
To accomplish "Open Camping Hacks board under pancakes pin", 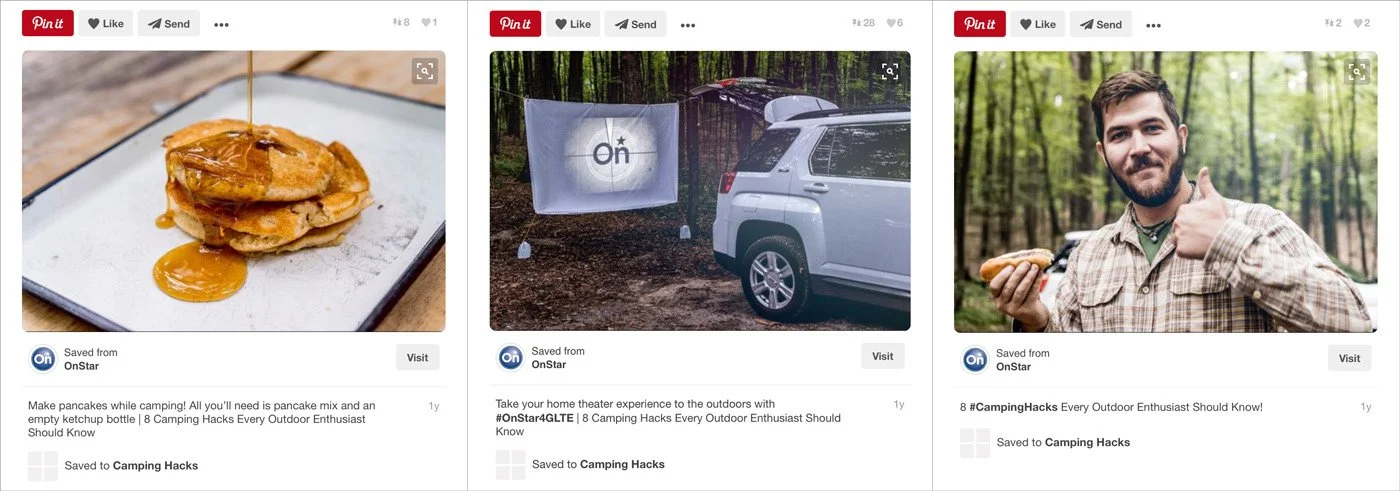I will point(155,465).
